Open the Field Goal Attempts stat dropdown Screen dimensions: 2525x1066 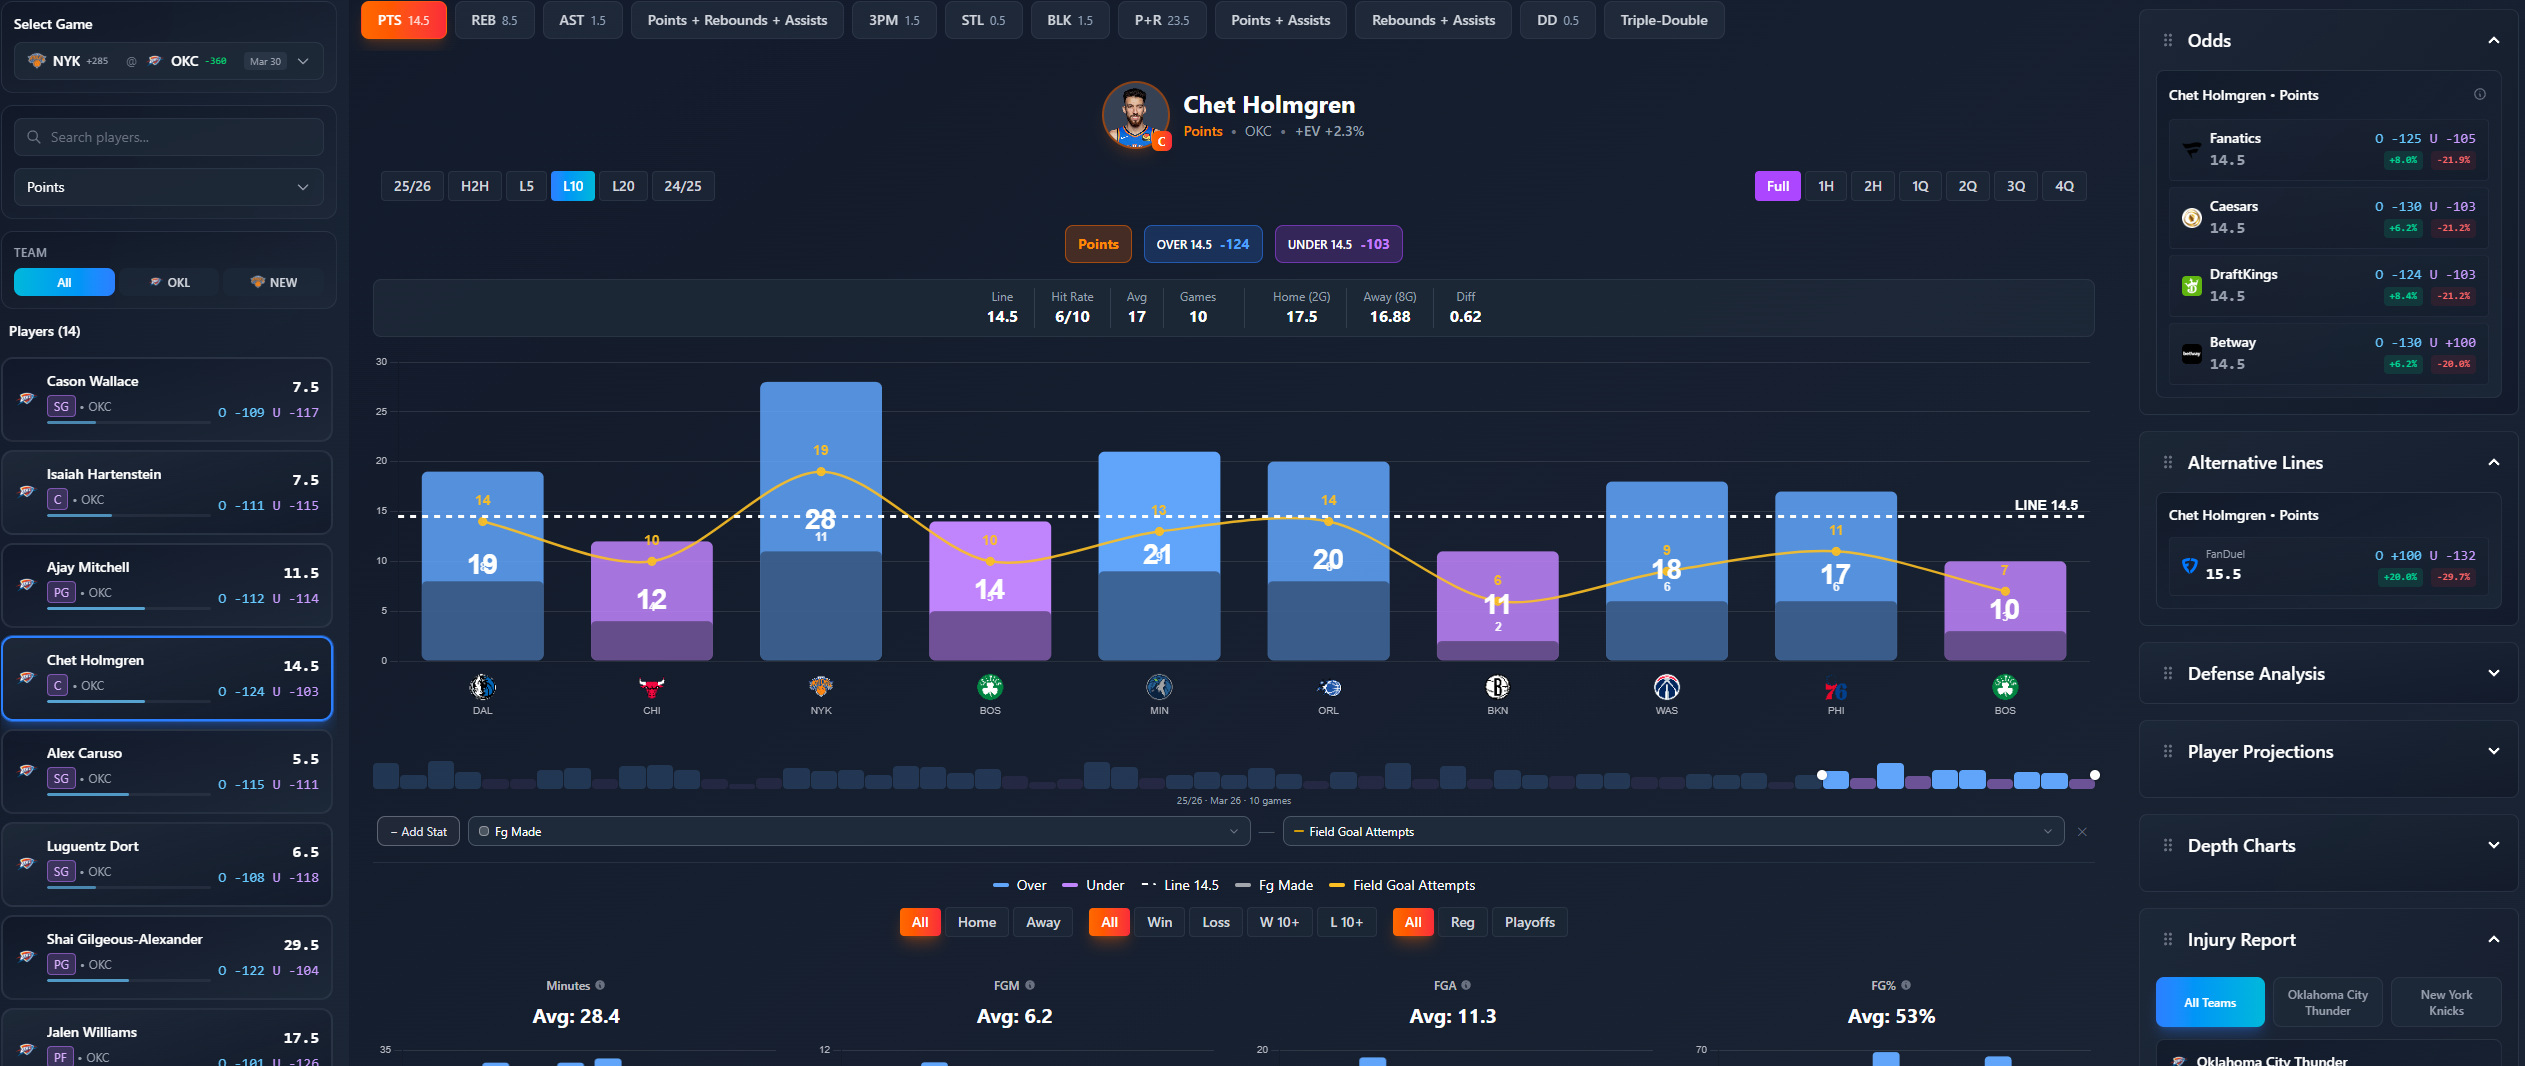click(1670, 831)
